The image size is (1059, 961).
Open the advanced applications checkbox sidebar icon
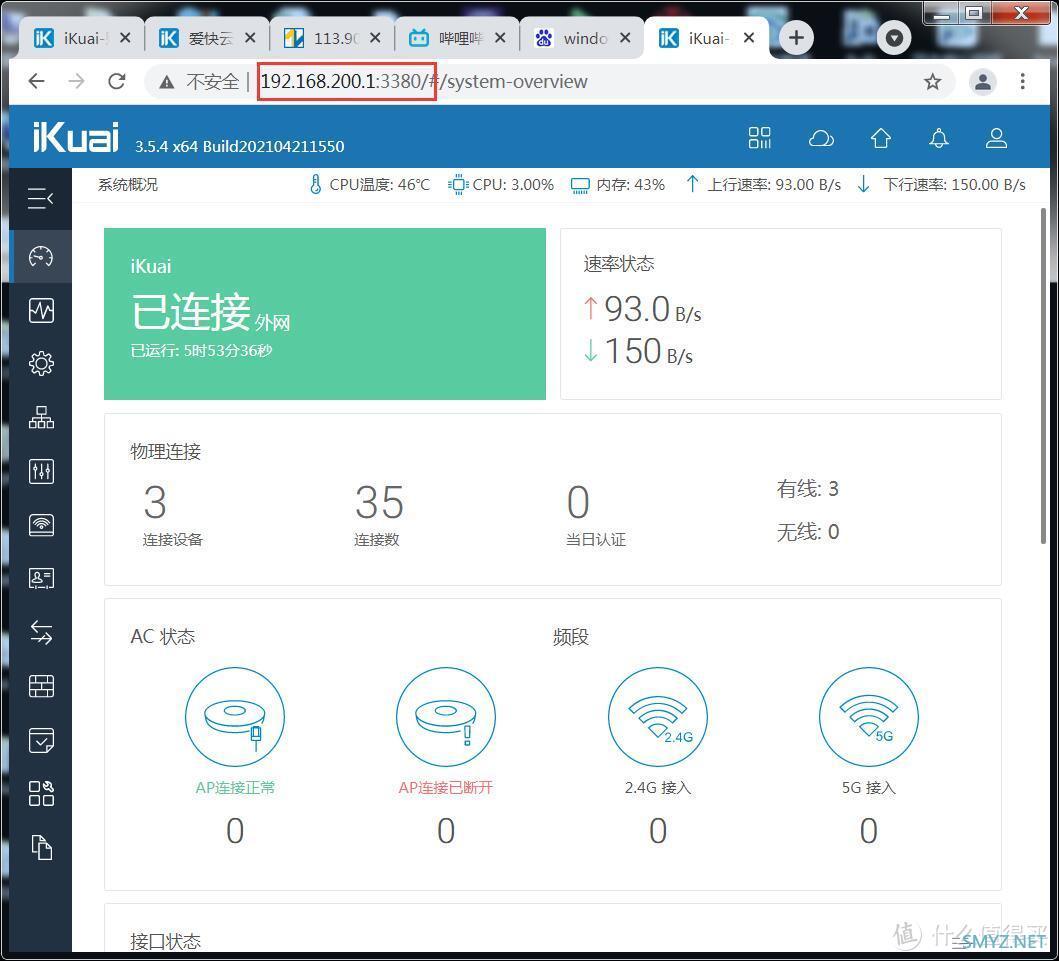pyautogui.click(x=41, y=740)
